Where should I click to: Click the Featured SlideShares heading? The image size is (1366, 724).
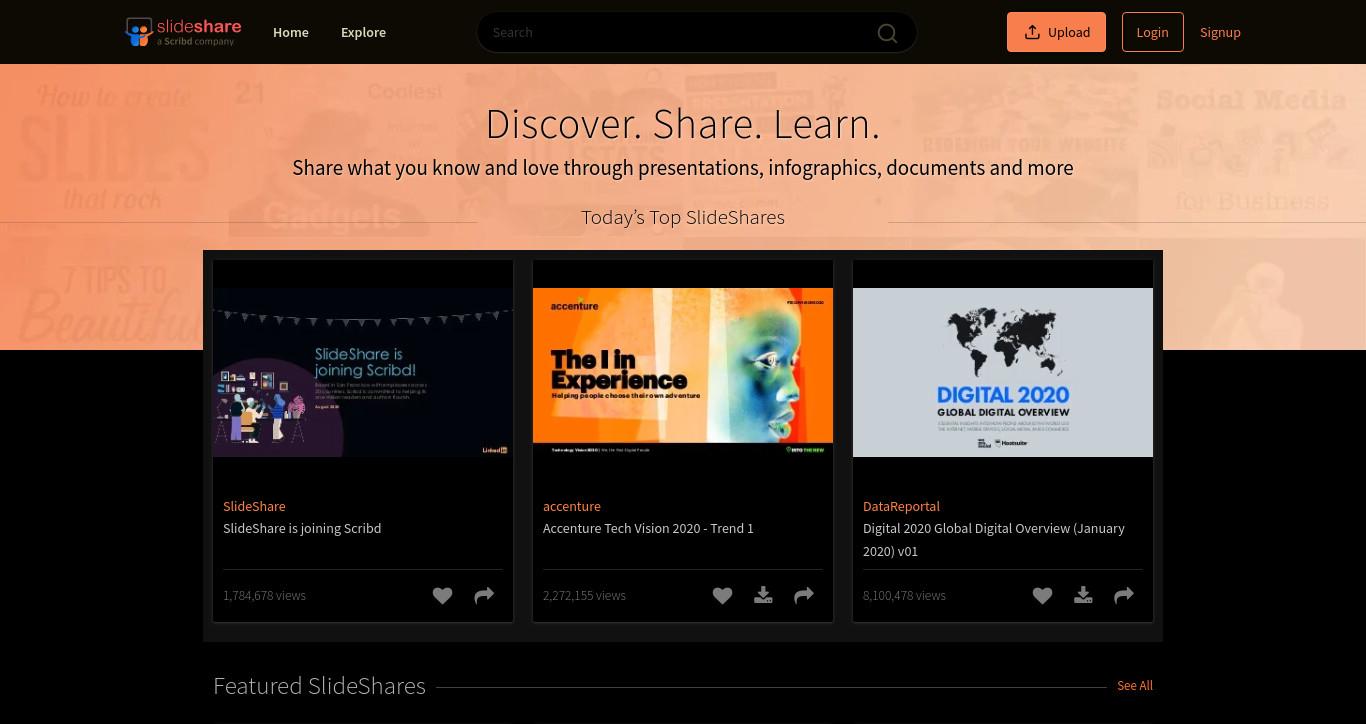point(319,686)
